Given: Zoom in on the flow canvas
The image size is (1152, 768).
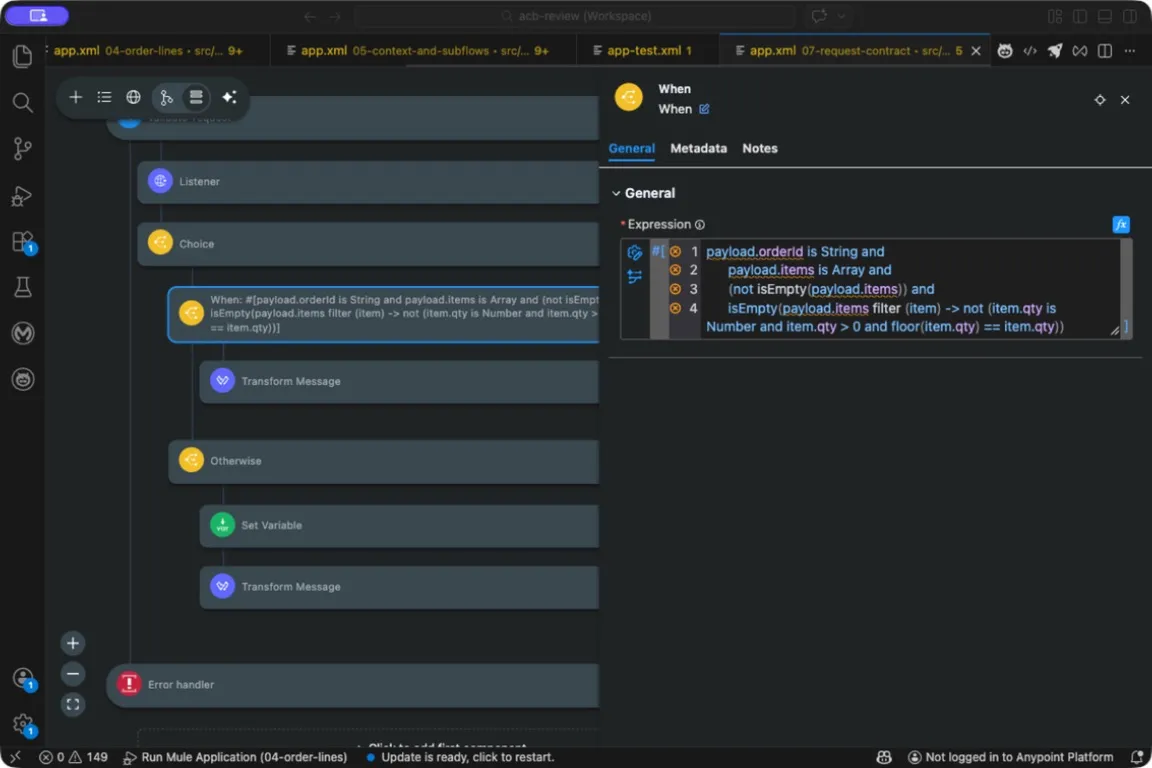Looking at the screenshot, I should click(73, 644).
